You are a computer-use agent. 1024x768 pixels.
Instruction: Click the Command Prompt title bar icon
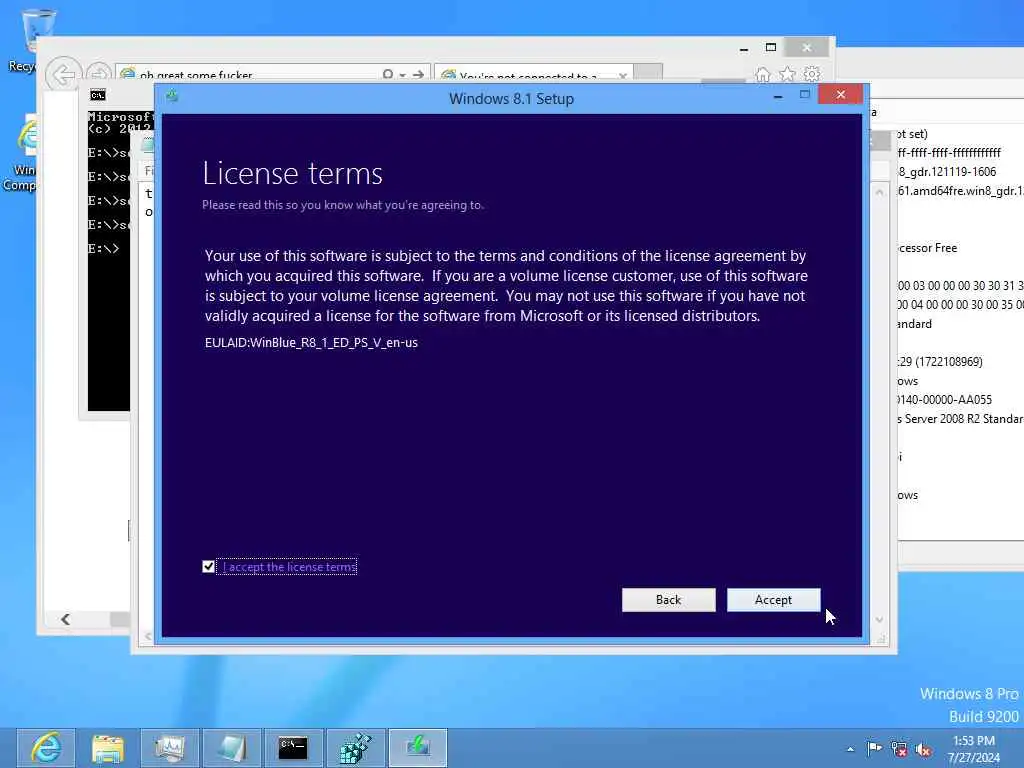click(98, 95)
